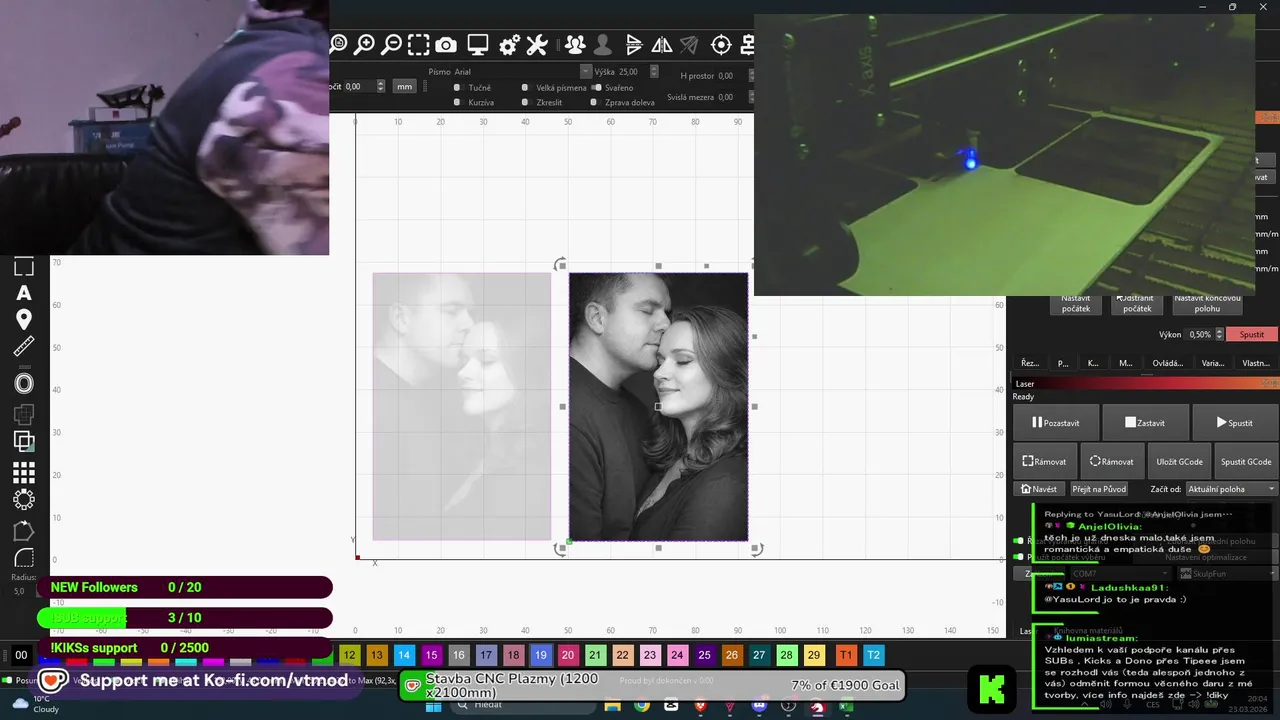The width and height of the screenshot is (1280, 720).
Task: Toggle the Zkreslit switch
Action: tap(525, 102)
